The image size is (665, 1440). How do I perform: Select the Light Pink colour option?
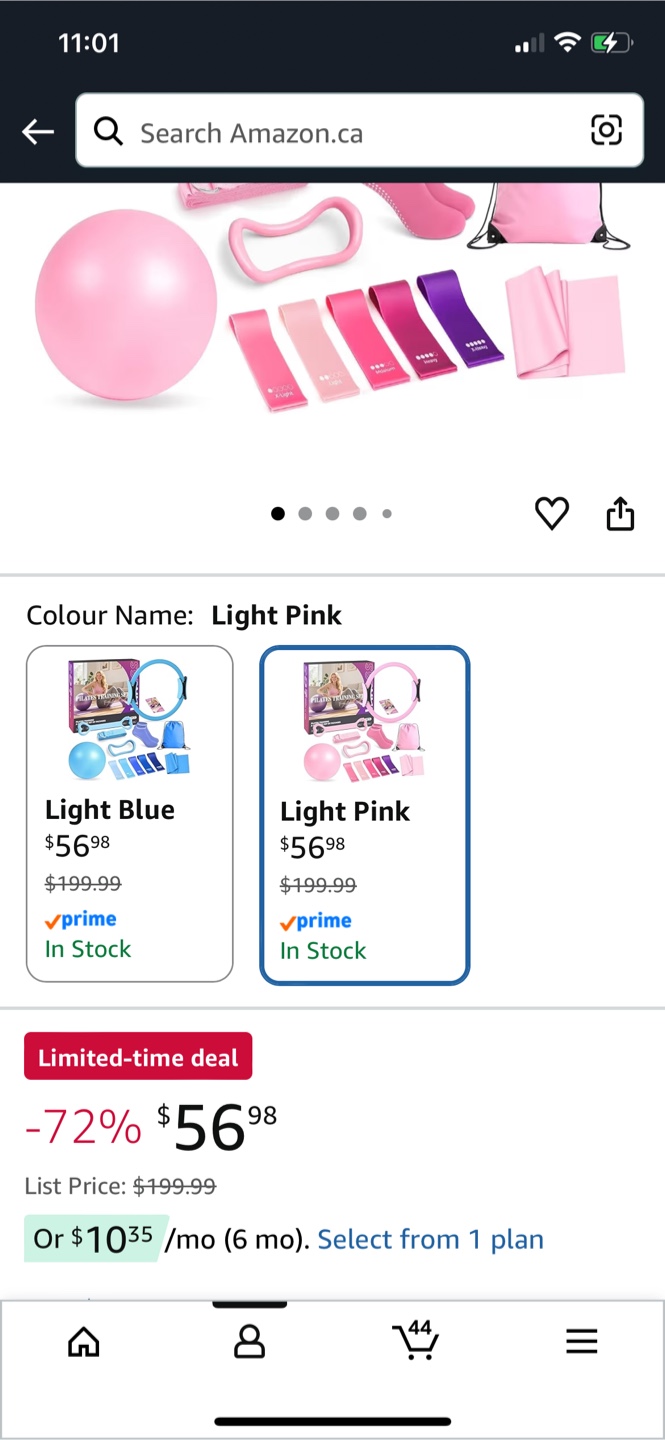[364, 815]
